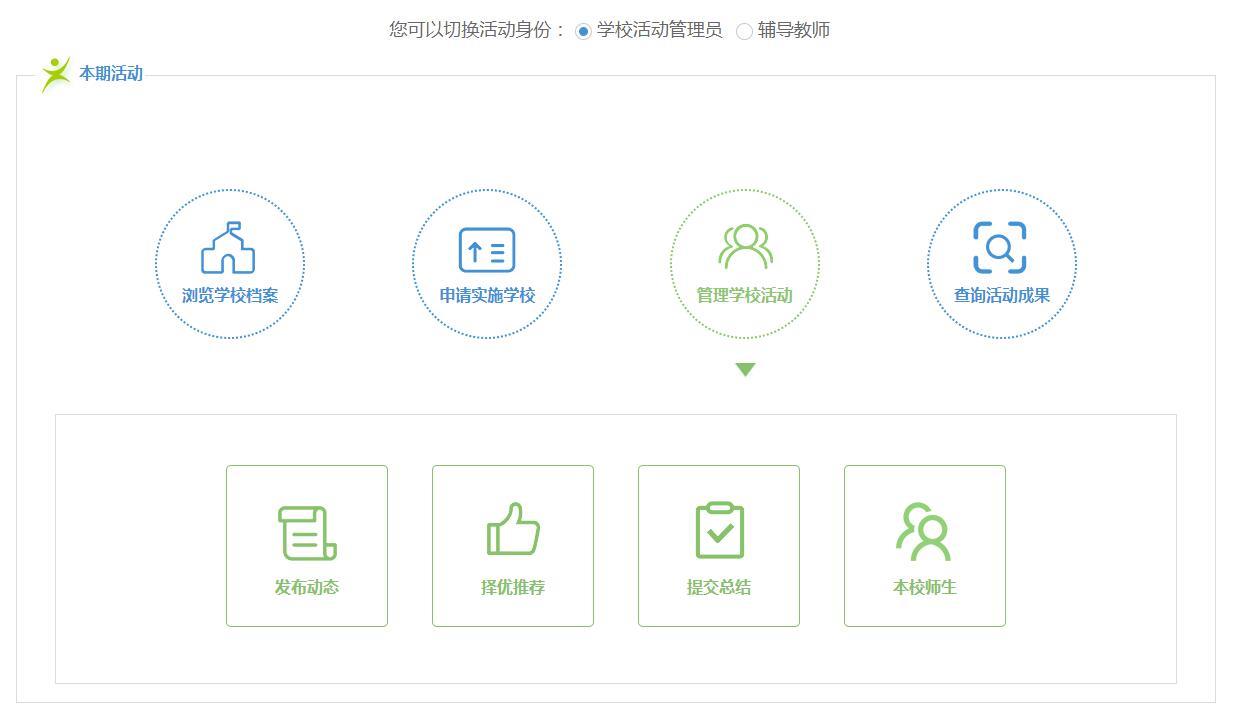Click the two-person icon for school teachers and students
This screenshot has height=719, width=1234.
click(923, 532)
